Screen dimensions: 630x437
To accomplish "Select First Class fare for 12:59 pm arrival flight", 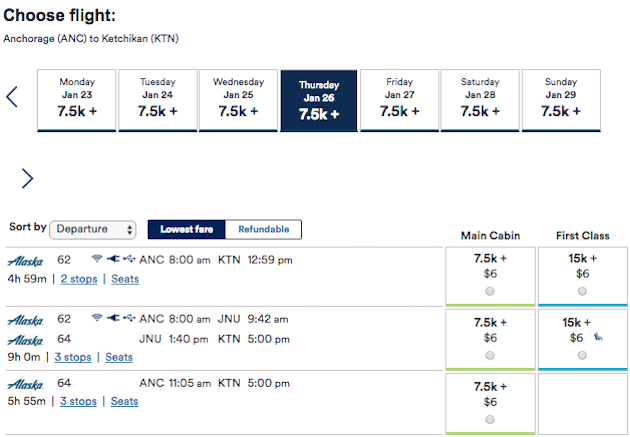I will [582, 291].
